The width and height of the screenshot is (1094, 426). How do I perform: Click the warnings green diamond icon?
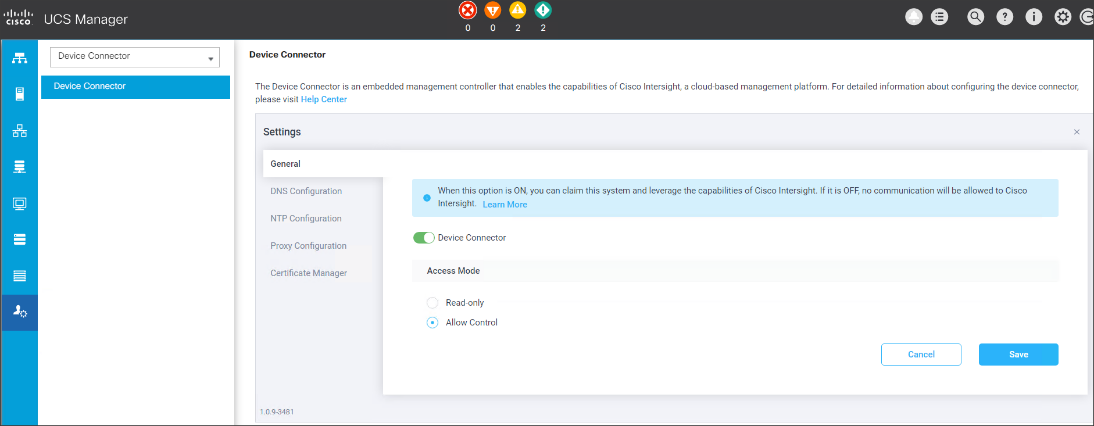point(543,10)
